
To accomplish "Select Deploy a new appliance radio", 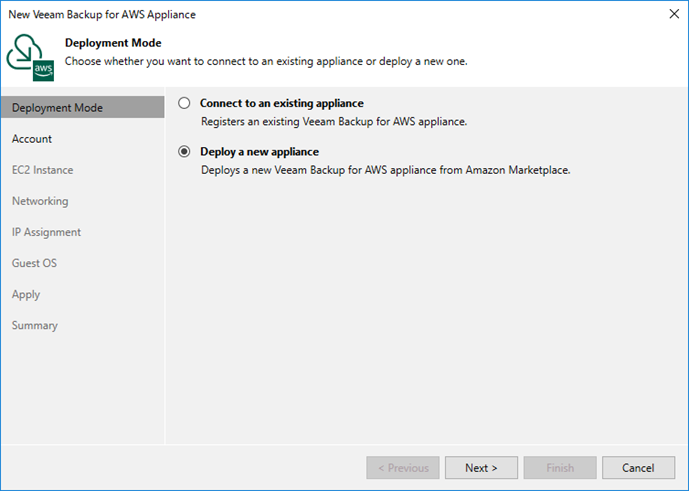I will tap(184, 151).
